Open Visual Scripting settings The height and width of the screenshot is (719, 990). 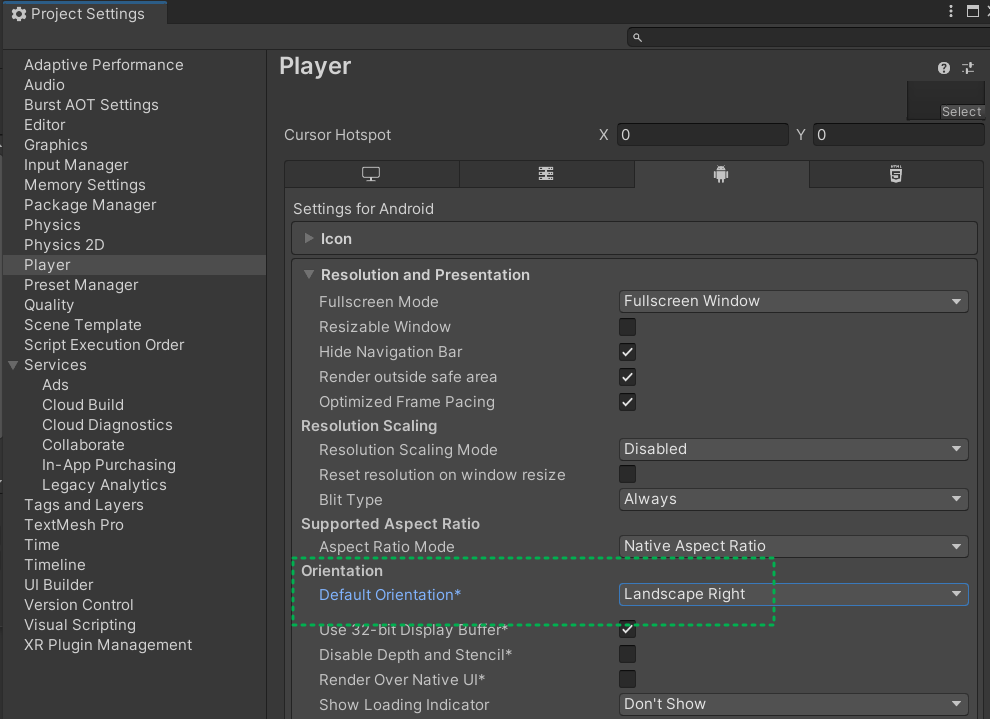point(80,625)
